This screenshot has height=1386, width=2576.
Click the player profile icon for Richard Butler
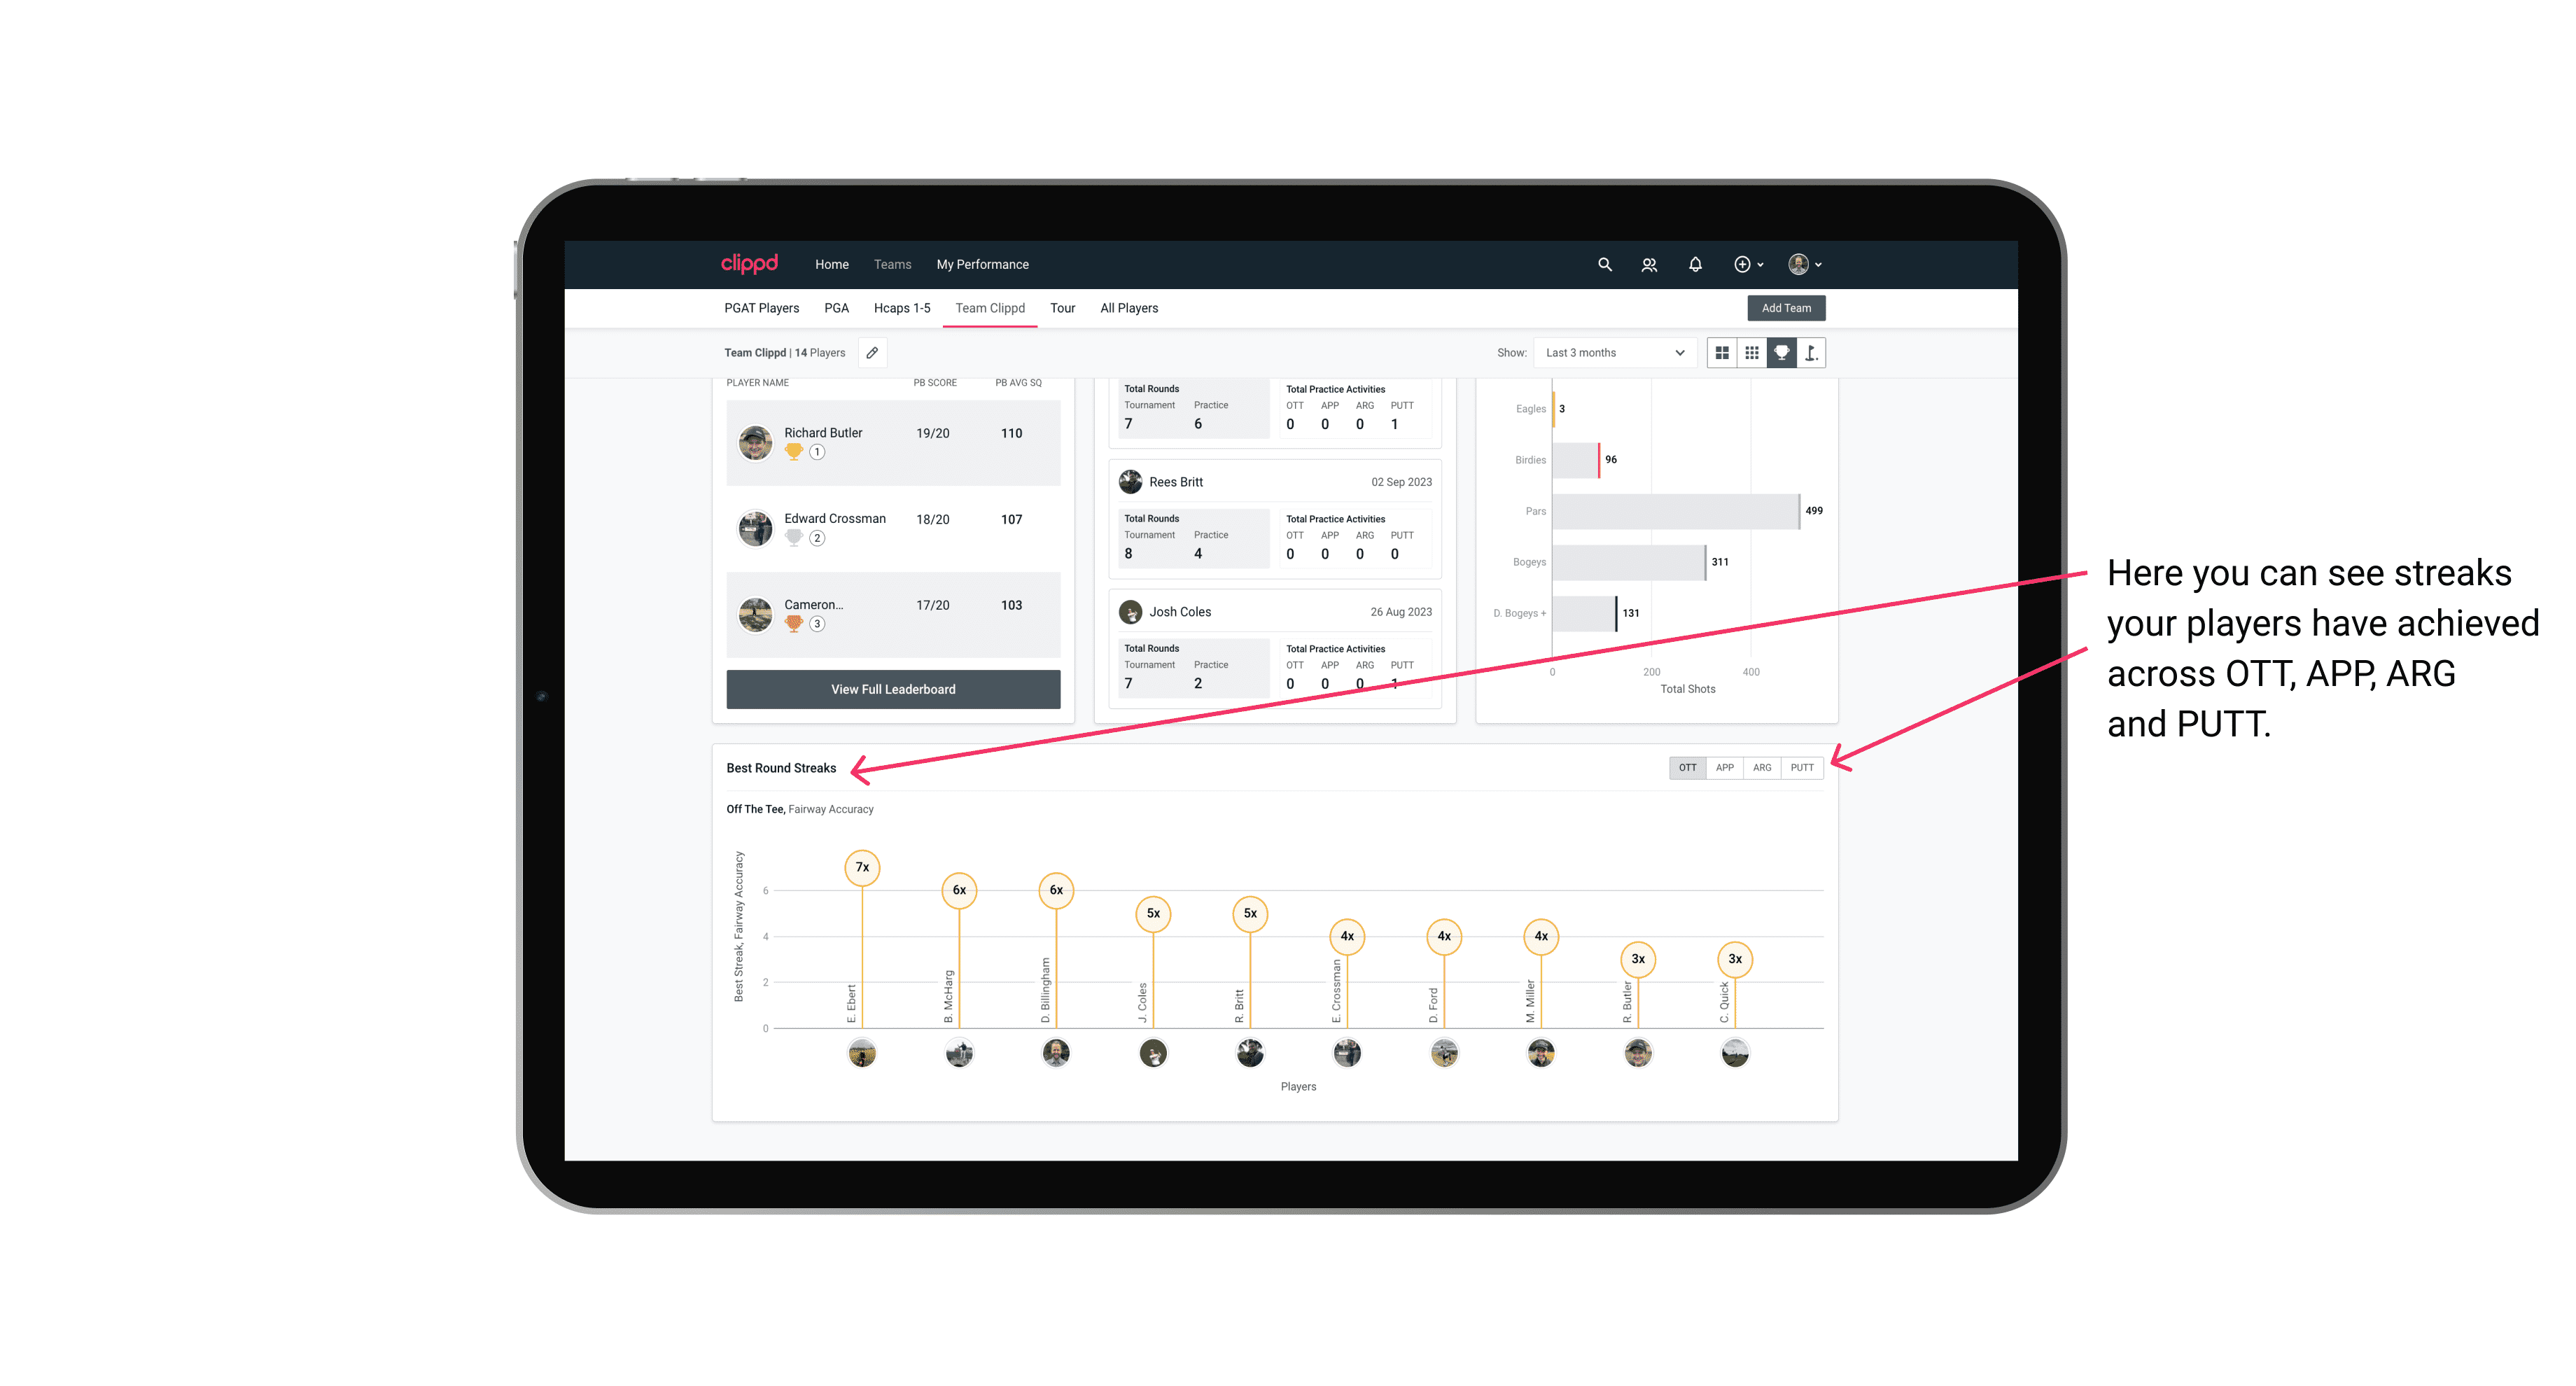757,440
